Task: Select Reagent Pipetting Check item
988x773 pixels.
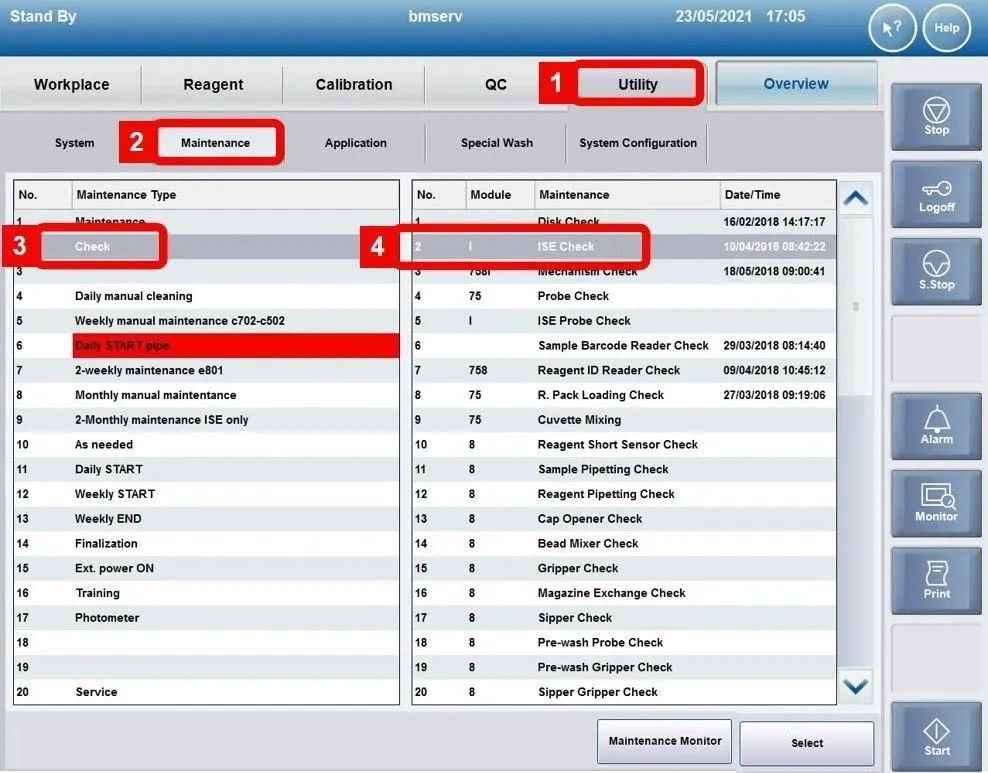Action: (624, 494)
